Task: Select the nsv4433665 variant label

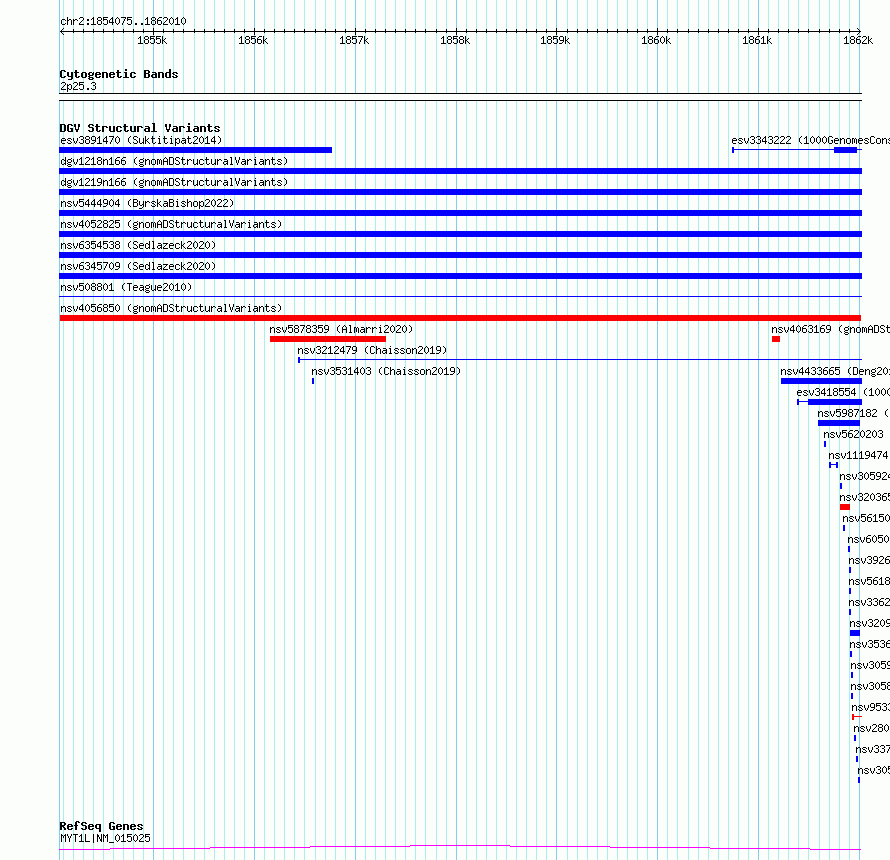Action: point(835,371)
